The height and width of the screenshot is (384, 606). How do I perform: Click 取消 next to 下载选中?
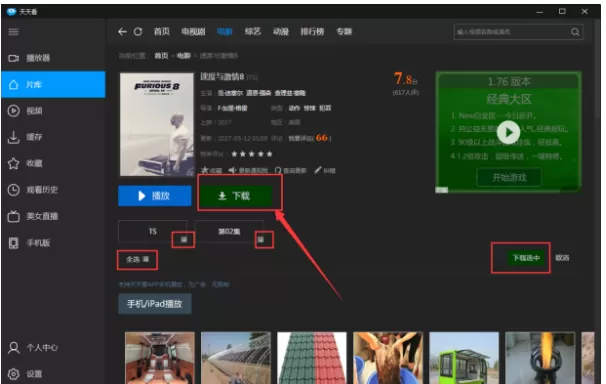(562, 258)
